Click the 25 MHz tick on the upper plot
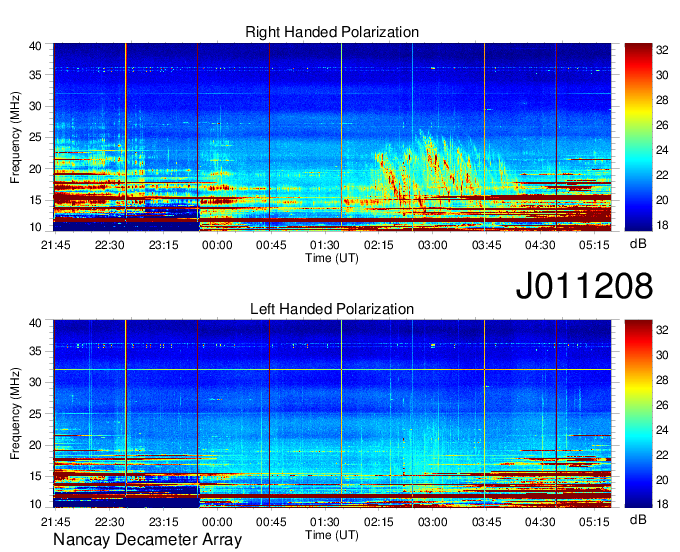Viewport: 680px width, 552px height. (35, 138)
